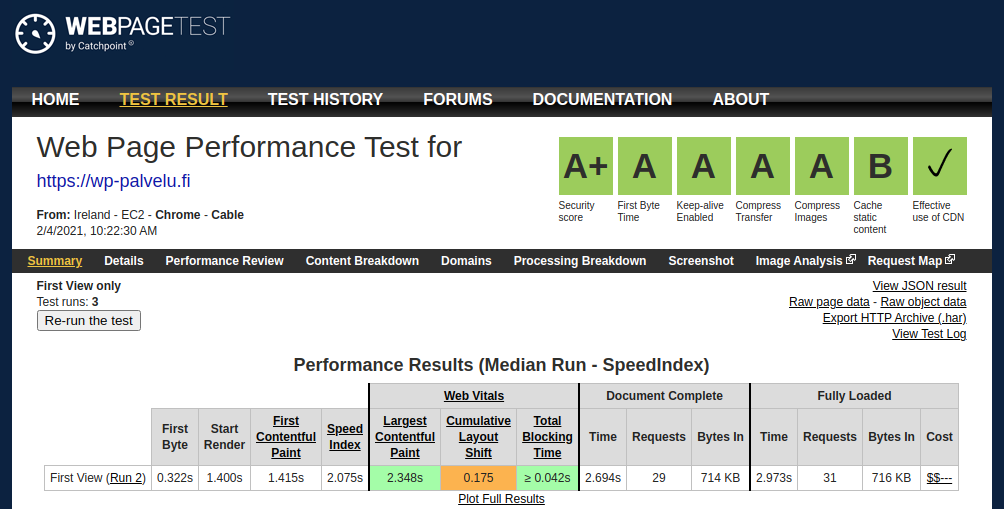Click the Fully Loaded requests value 31
The height and width of the screenshot is (509, 1004).
click(x=830, y=478)
